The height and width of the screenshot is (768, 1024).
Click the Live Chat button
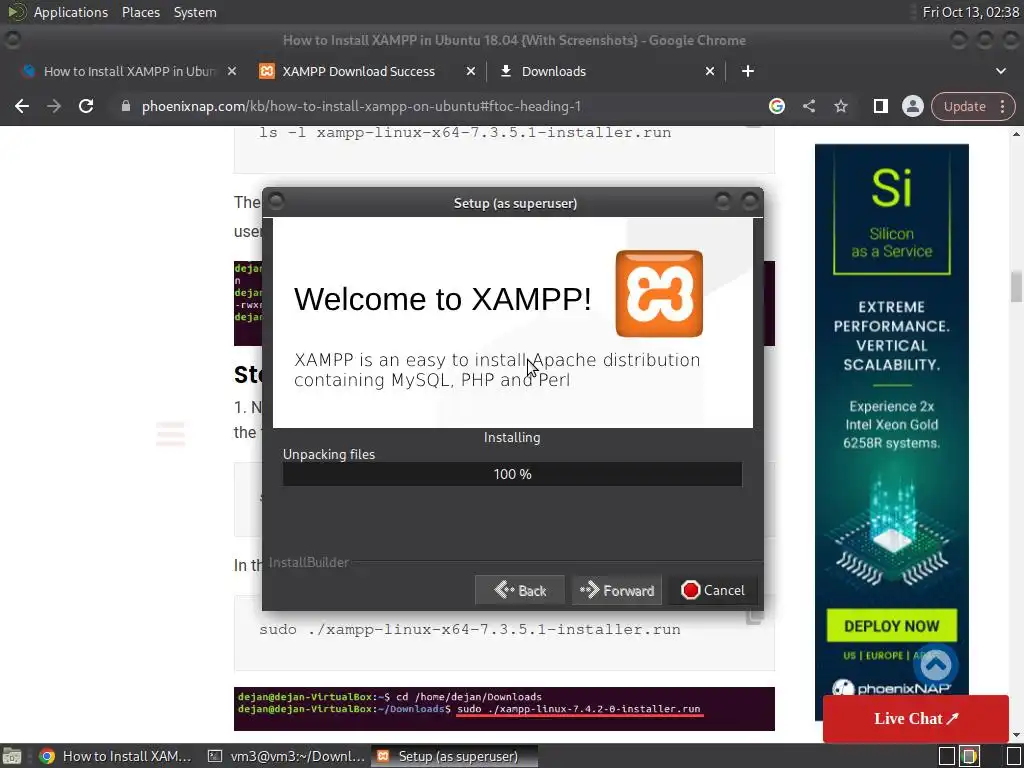tap(916, 718)
